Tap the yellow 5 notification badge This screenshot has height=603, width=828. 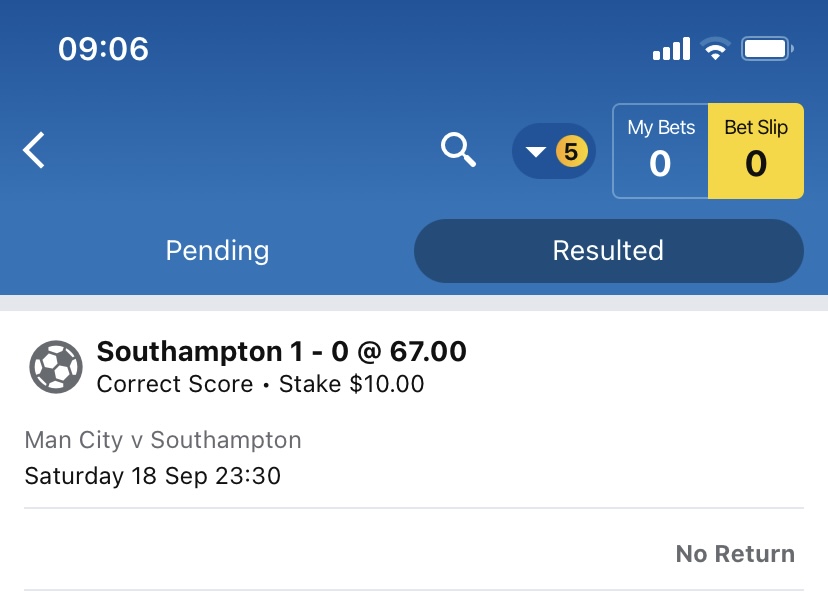571,152
